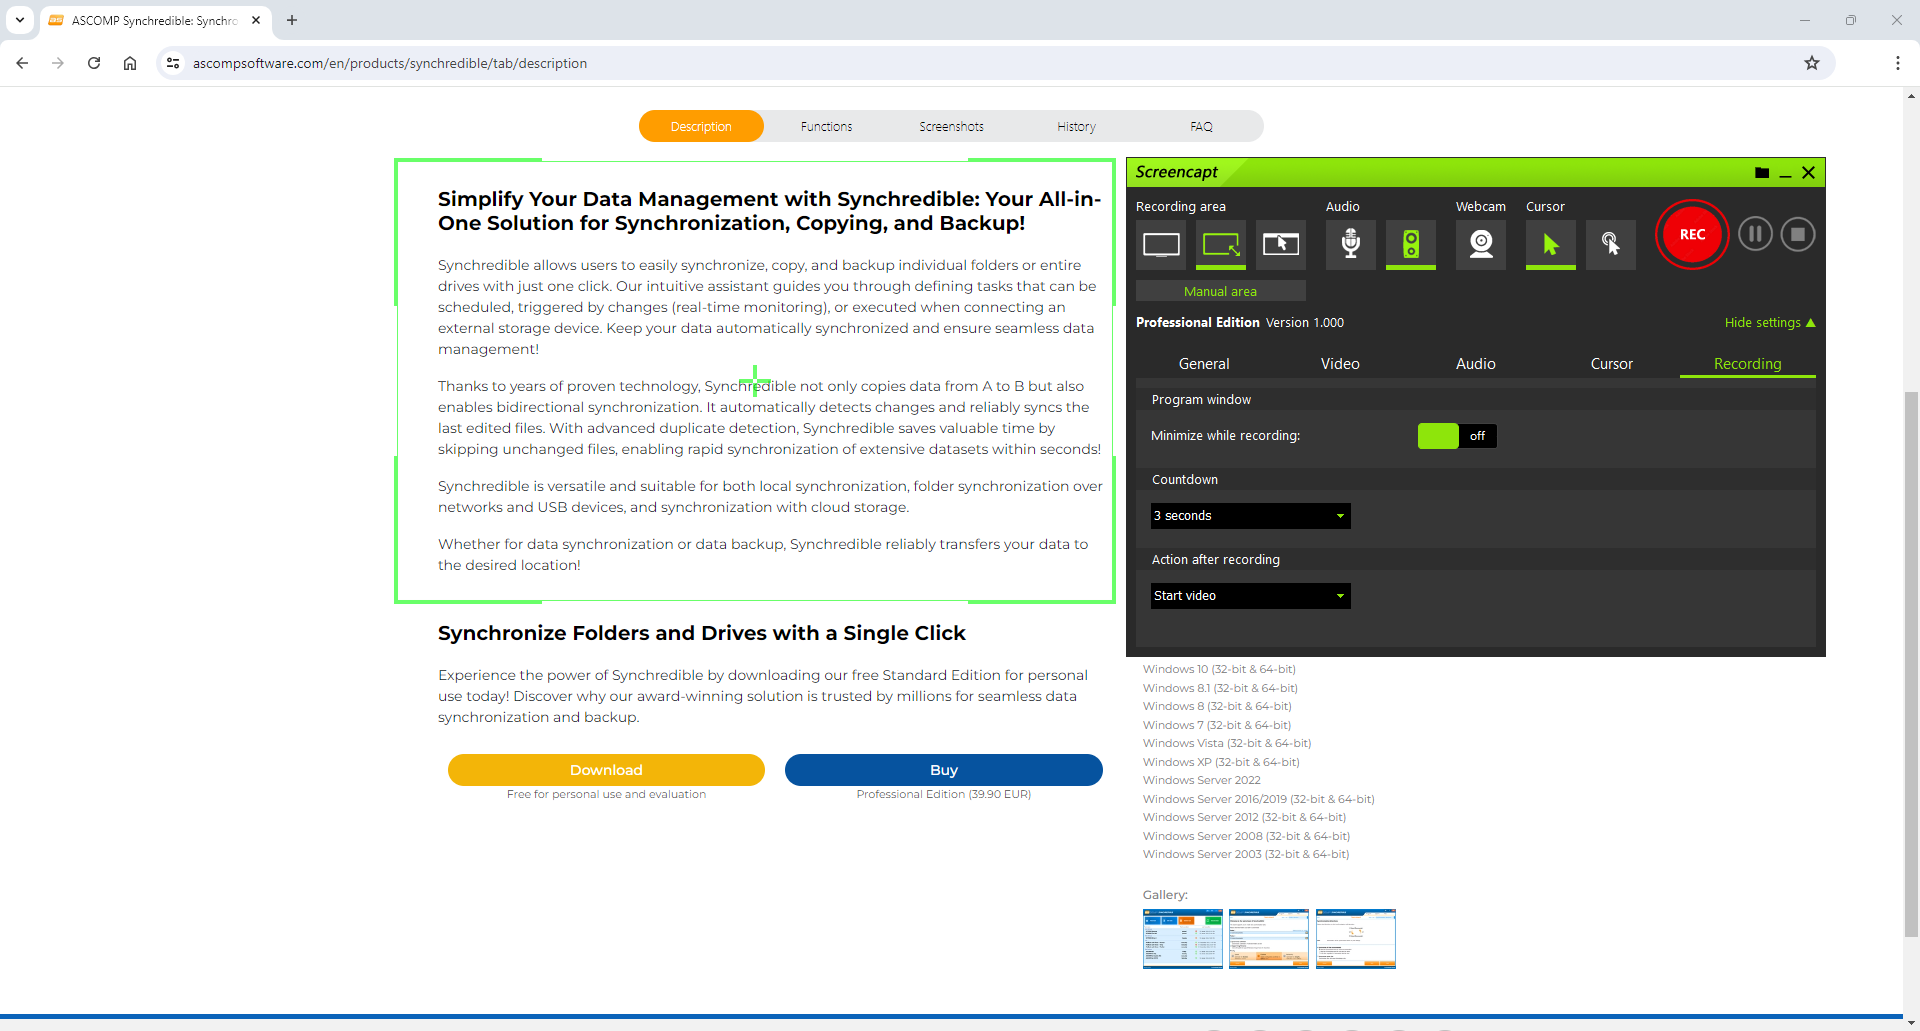Start recording with REC button
This screenshot has height=1031, width=1920.
(x=1692, y=235)
